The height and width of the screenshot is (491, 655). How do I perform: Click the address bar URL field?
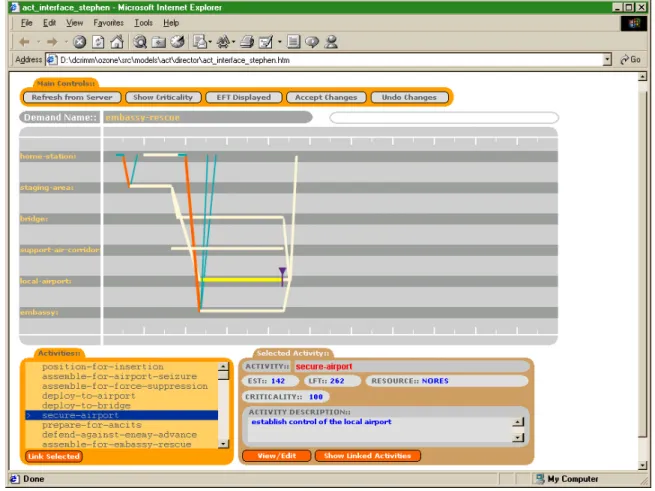[x=324, y=60]
